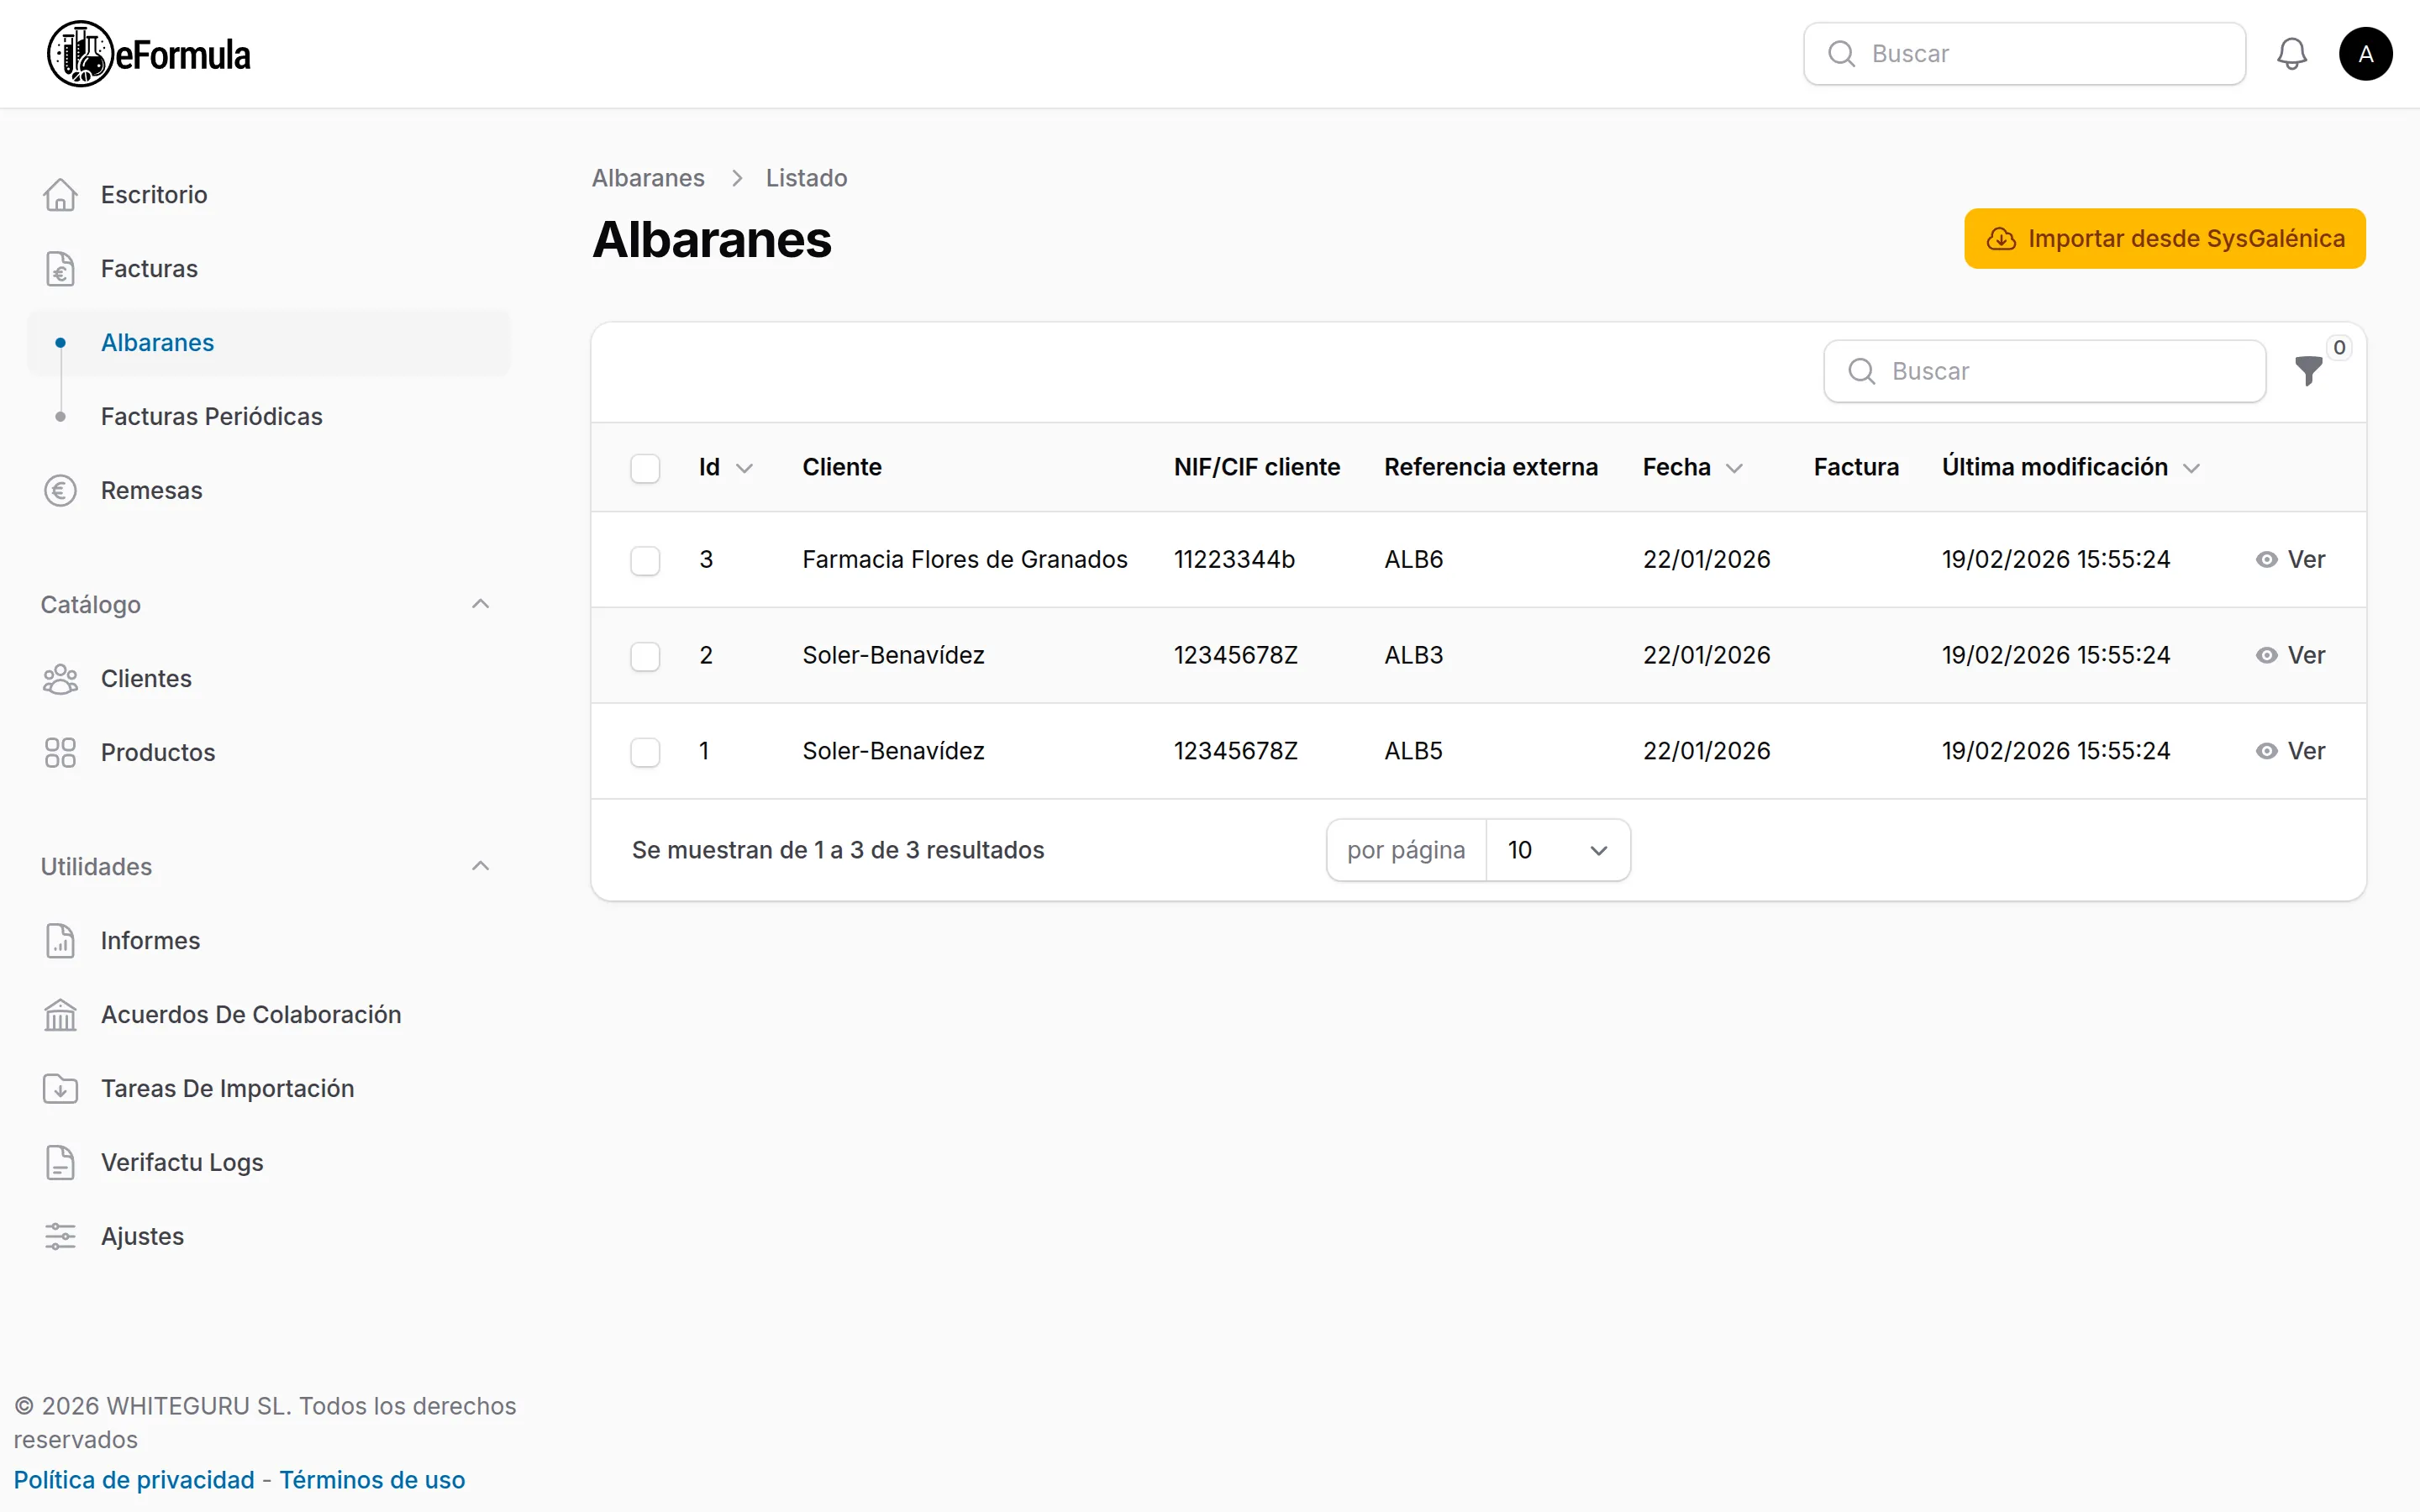Click the table filter funnel icon

(2308, 371)
